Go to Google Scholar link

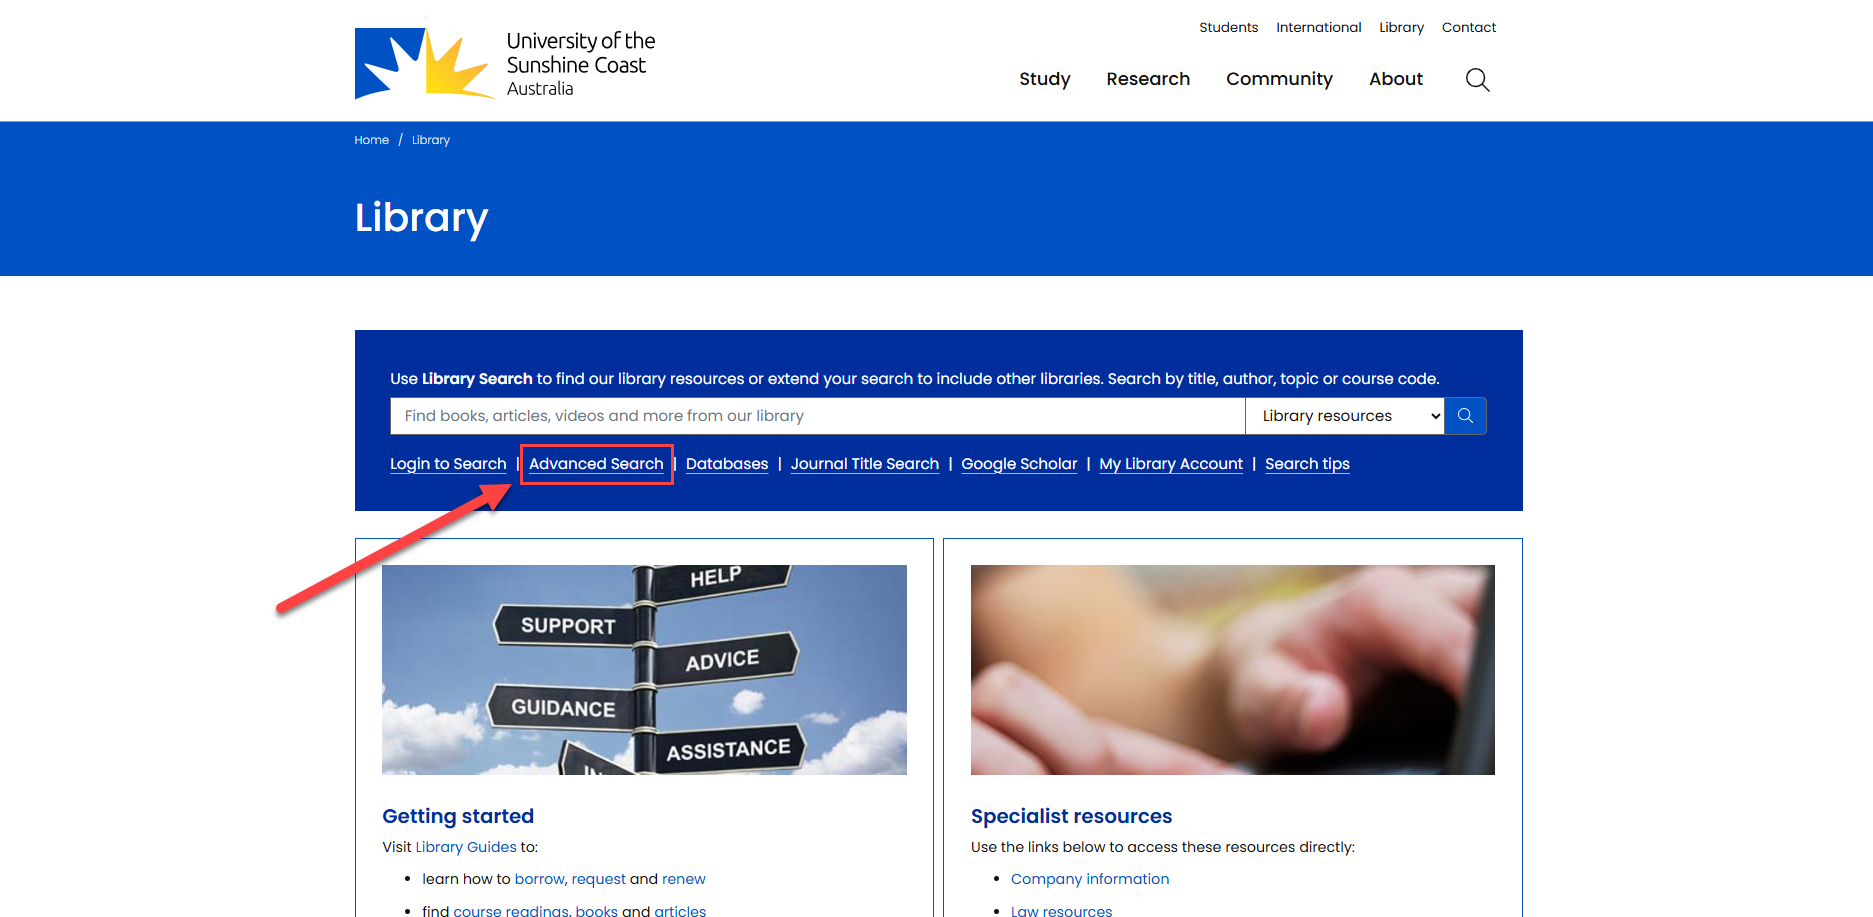(1019, 464)
